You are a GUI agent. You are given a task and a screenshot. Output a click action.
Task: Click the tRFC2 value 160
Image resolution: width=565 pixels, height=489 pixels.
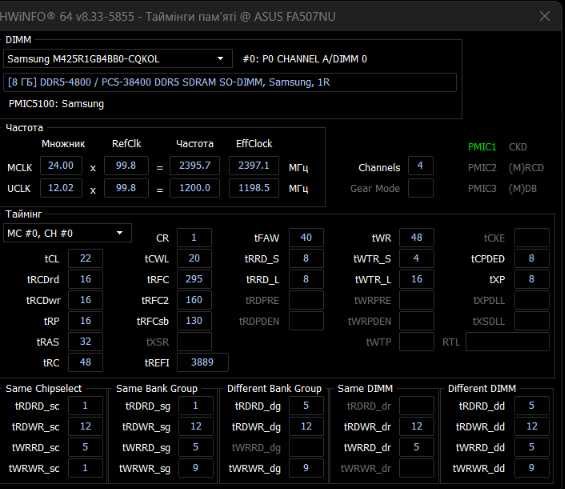click(194, 300)
